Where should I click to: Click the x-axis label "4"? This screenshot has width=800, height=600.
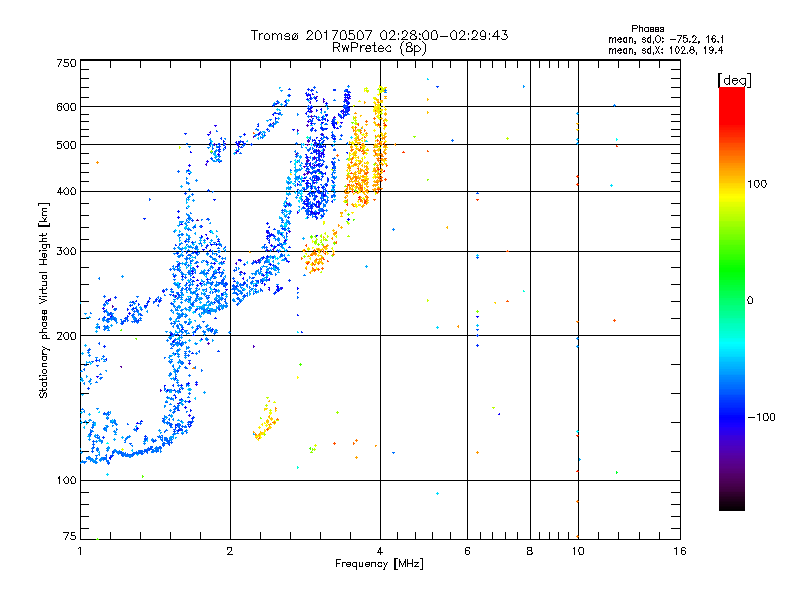pyautogui.click(x=380, y=551)
